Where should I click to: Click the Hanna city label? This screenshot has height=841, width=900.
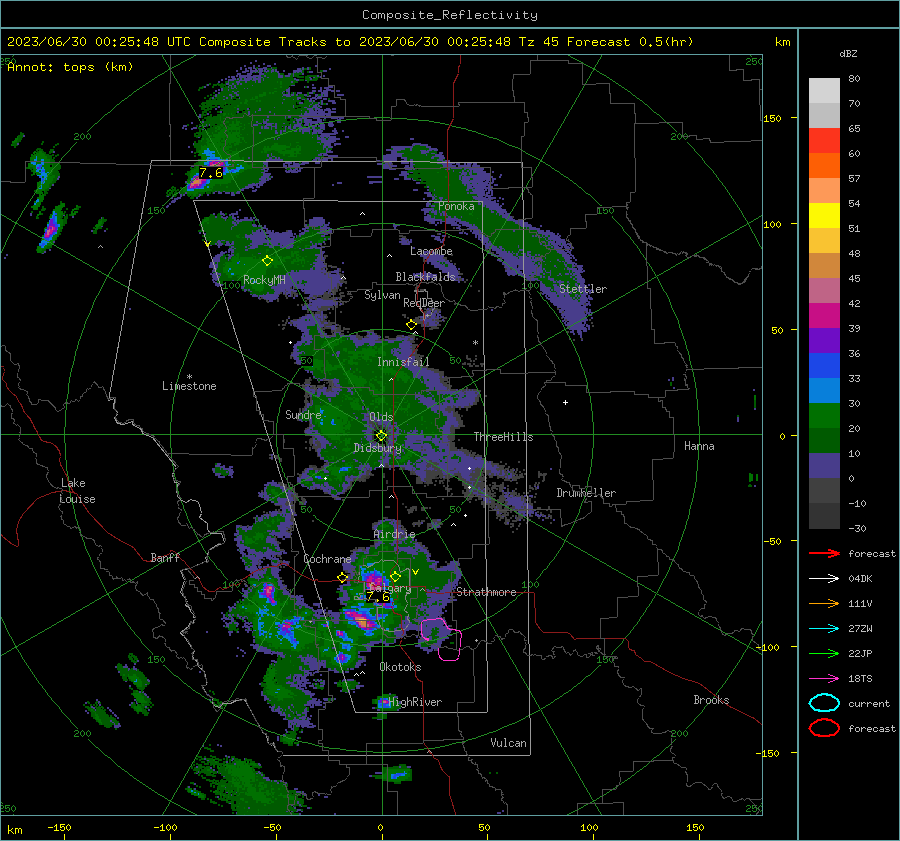pos(699,446)
